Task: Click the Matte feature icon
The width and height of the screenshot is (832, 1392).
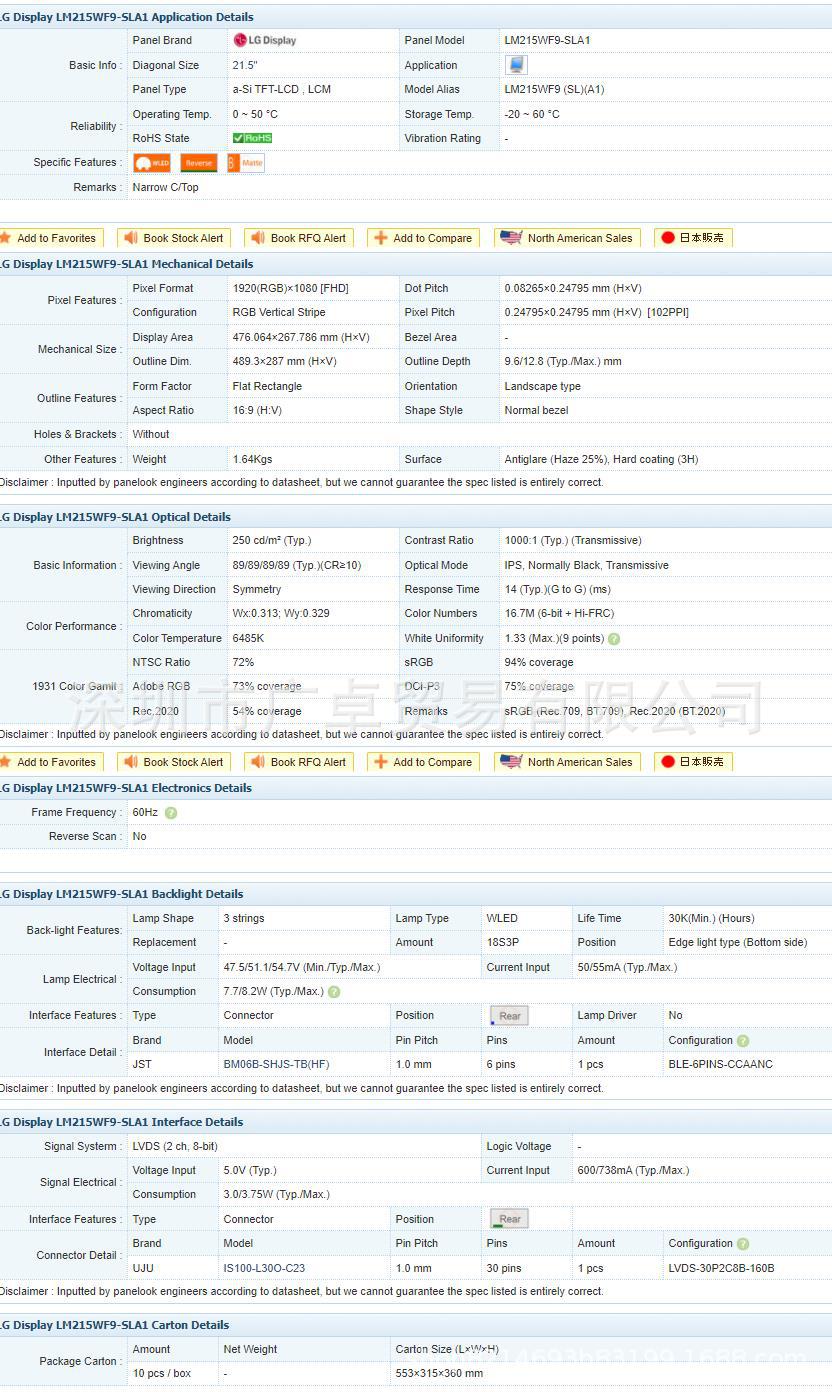Action: point(246,163)
